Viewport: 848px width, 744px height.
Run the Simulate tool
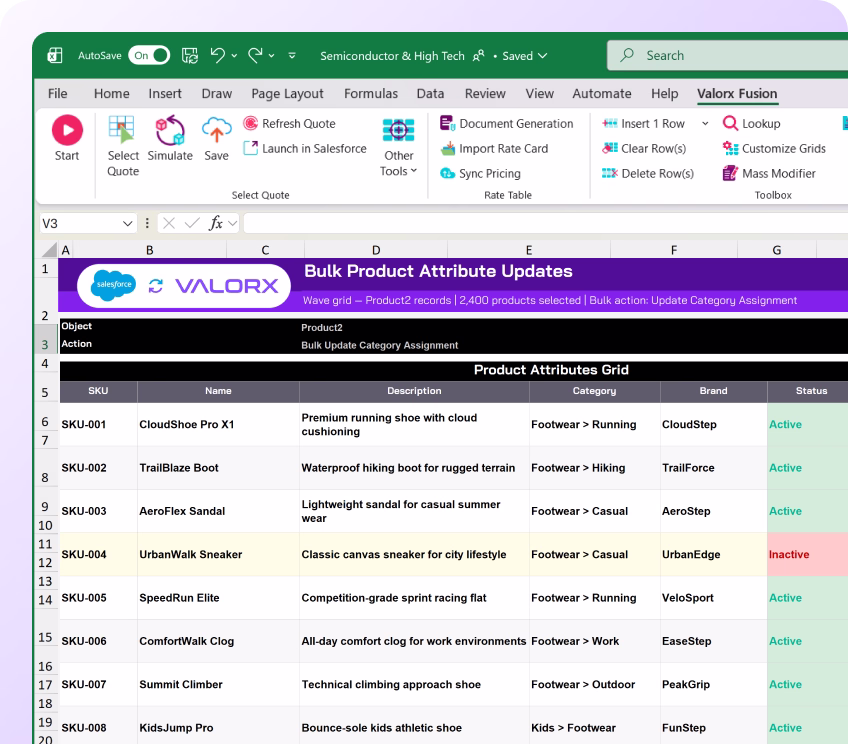pyautogui.click(x=170, y=138)
